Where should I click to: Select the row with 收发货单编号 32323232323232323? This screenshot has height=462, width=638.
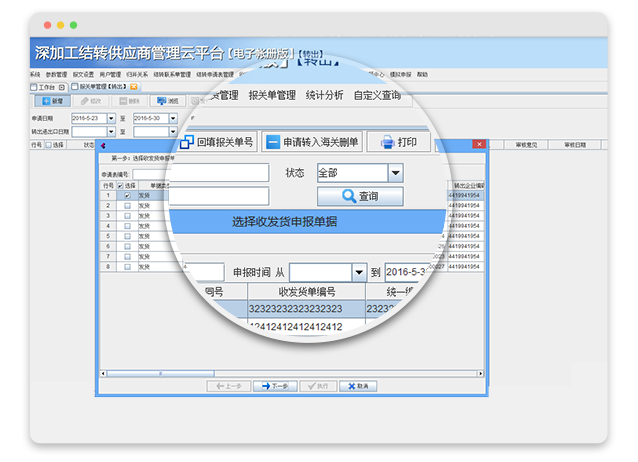(295, 309)
